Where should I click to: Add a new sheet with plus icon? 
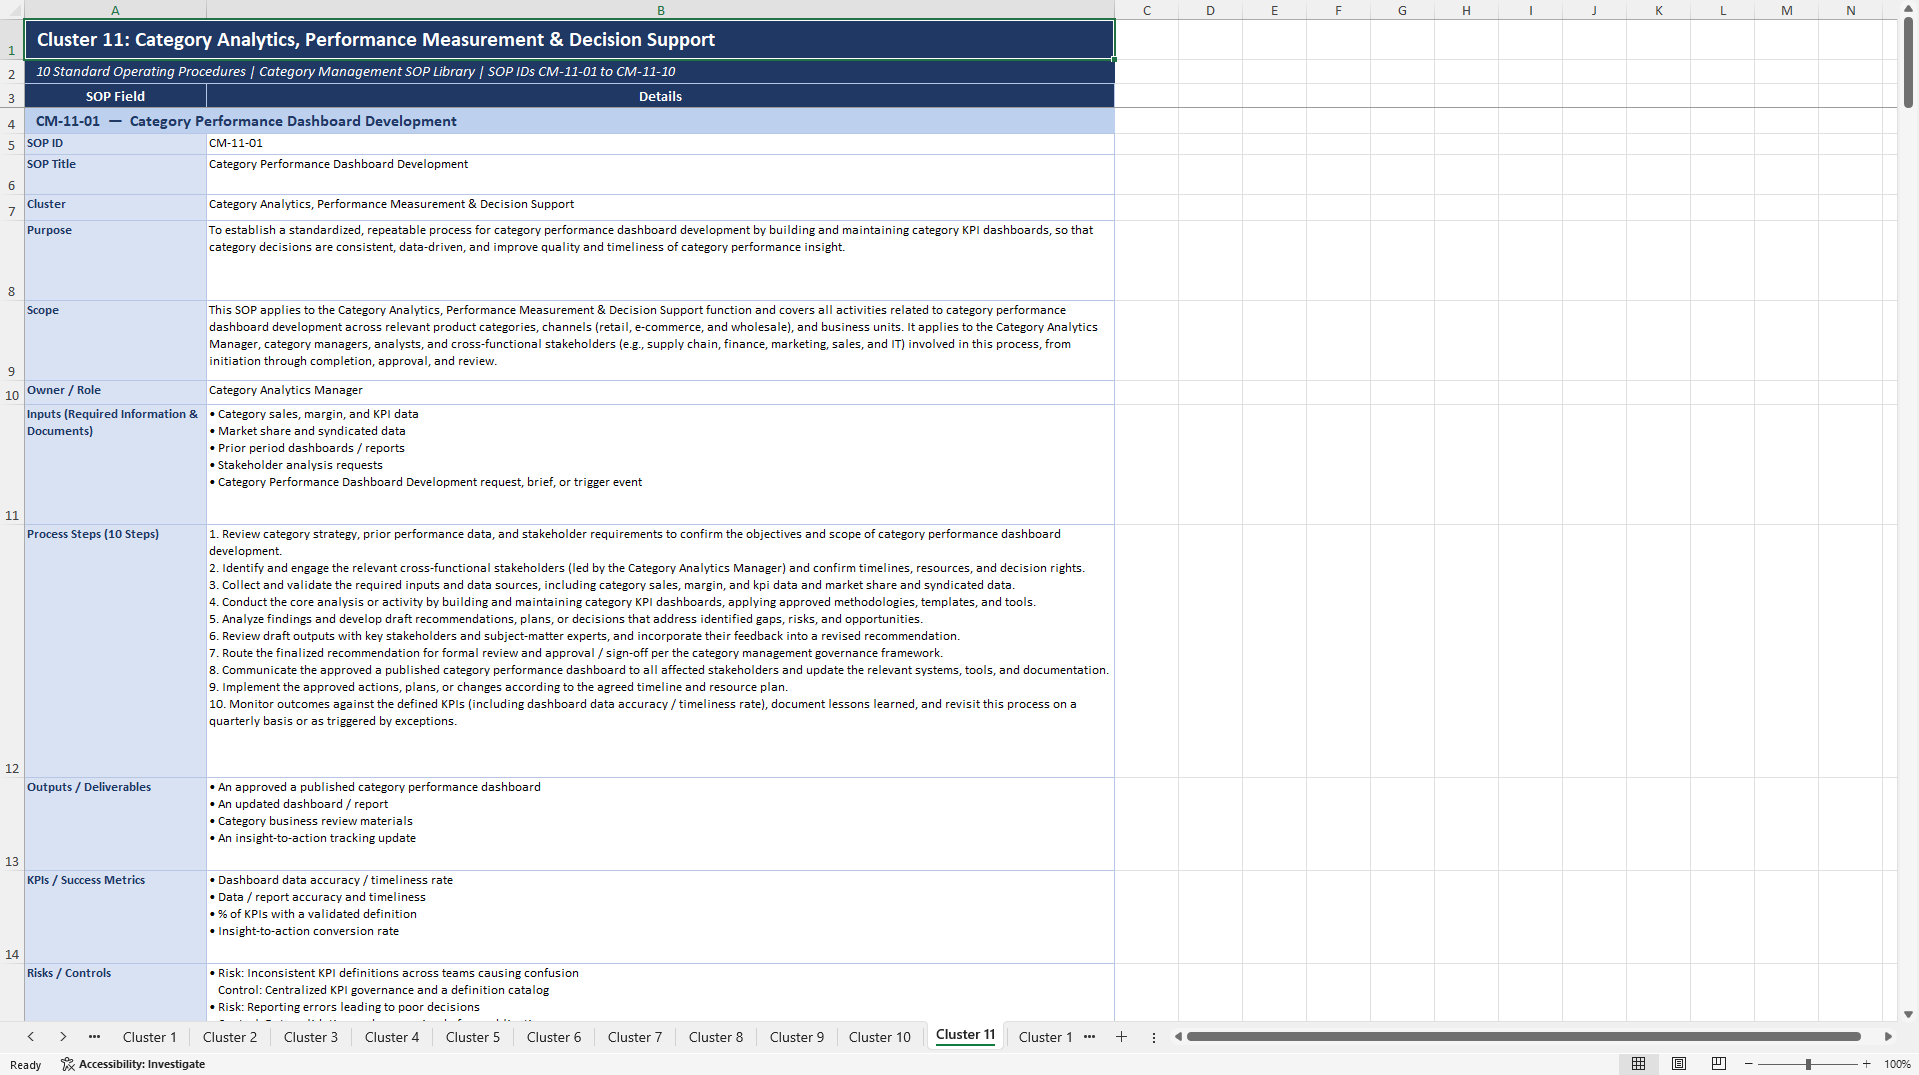(x=1121, y=1037)
